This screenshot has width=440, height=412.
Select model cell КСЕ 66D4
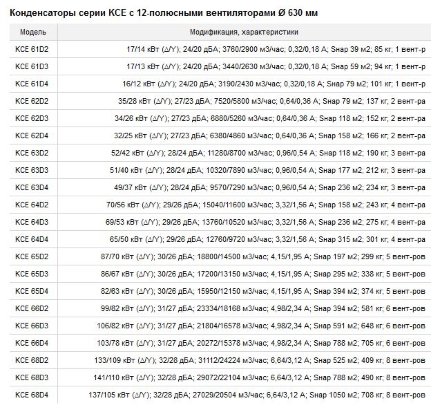click(32, 343)
